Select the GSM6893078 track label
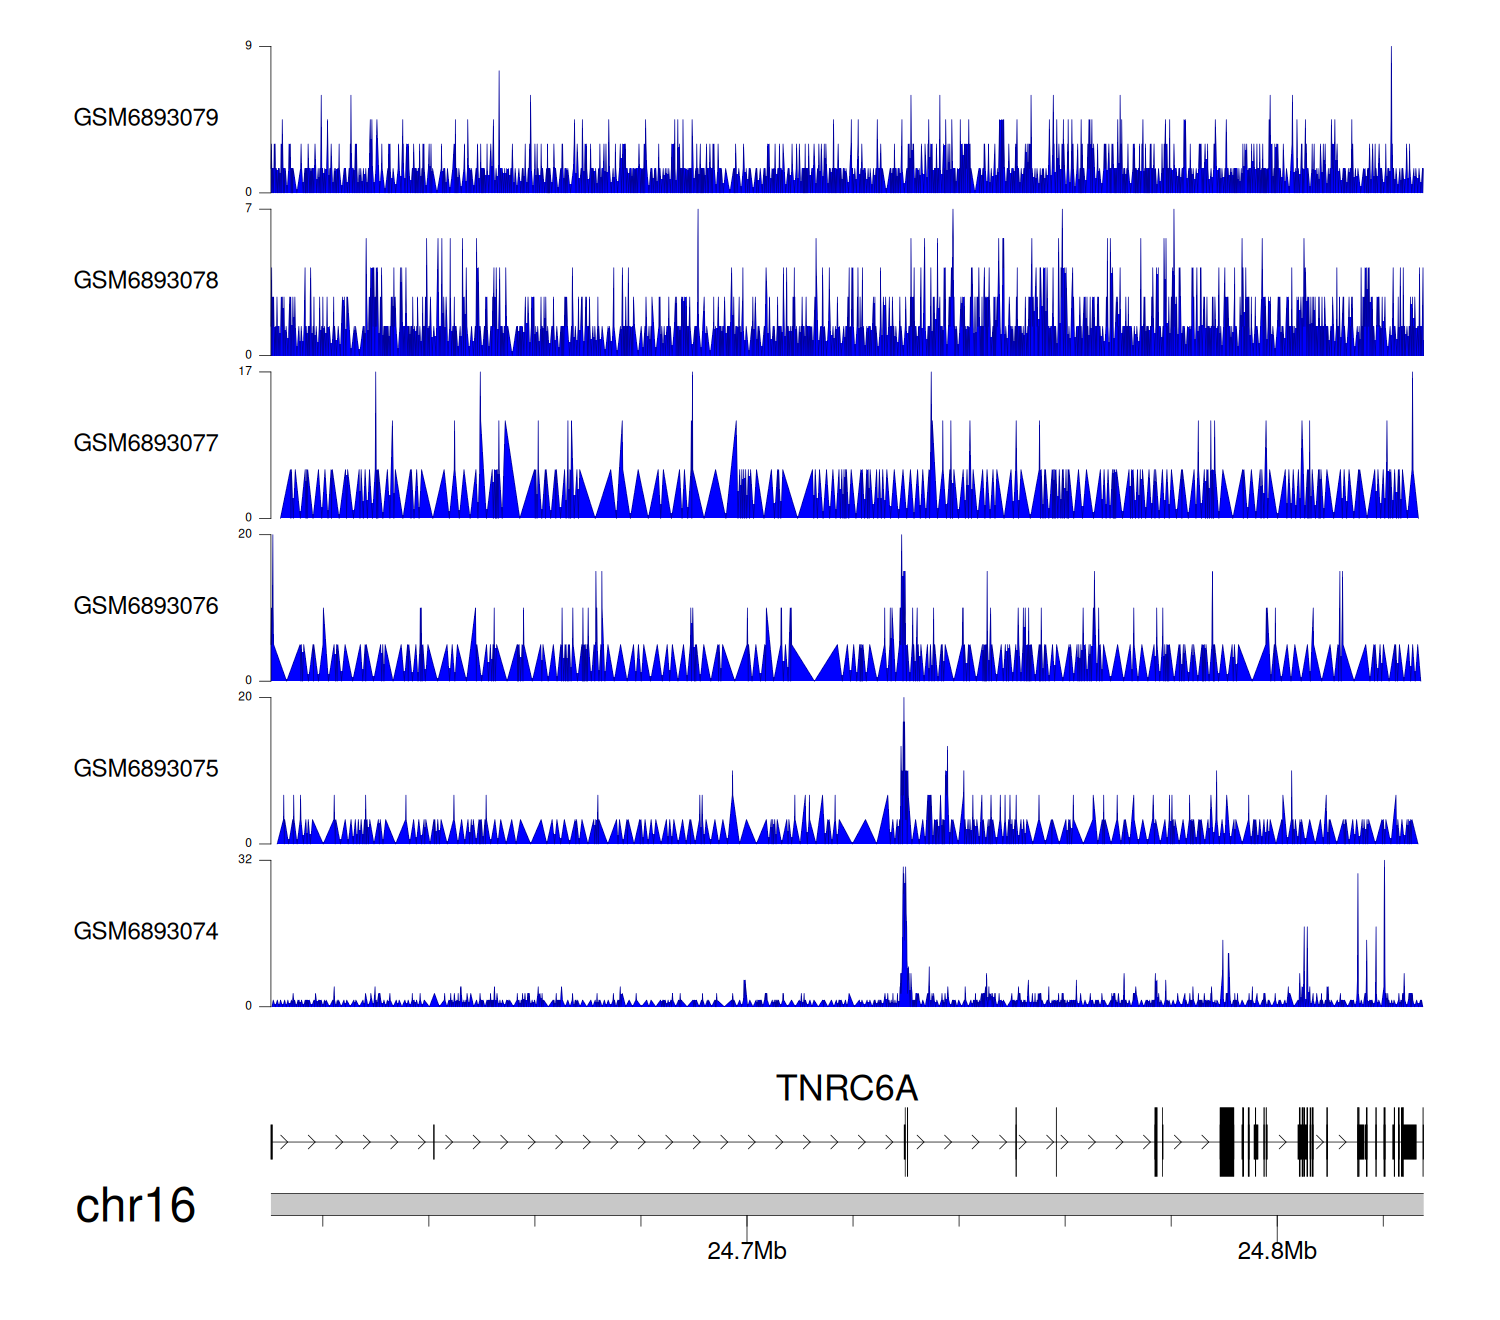 click(146, 281)
